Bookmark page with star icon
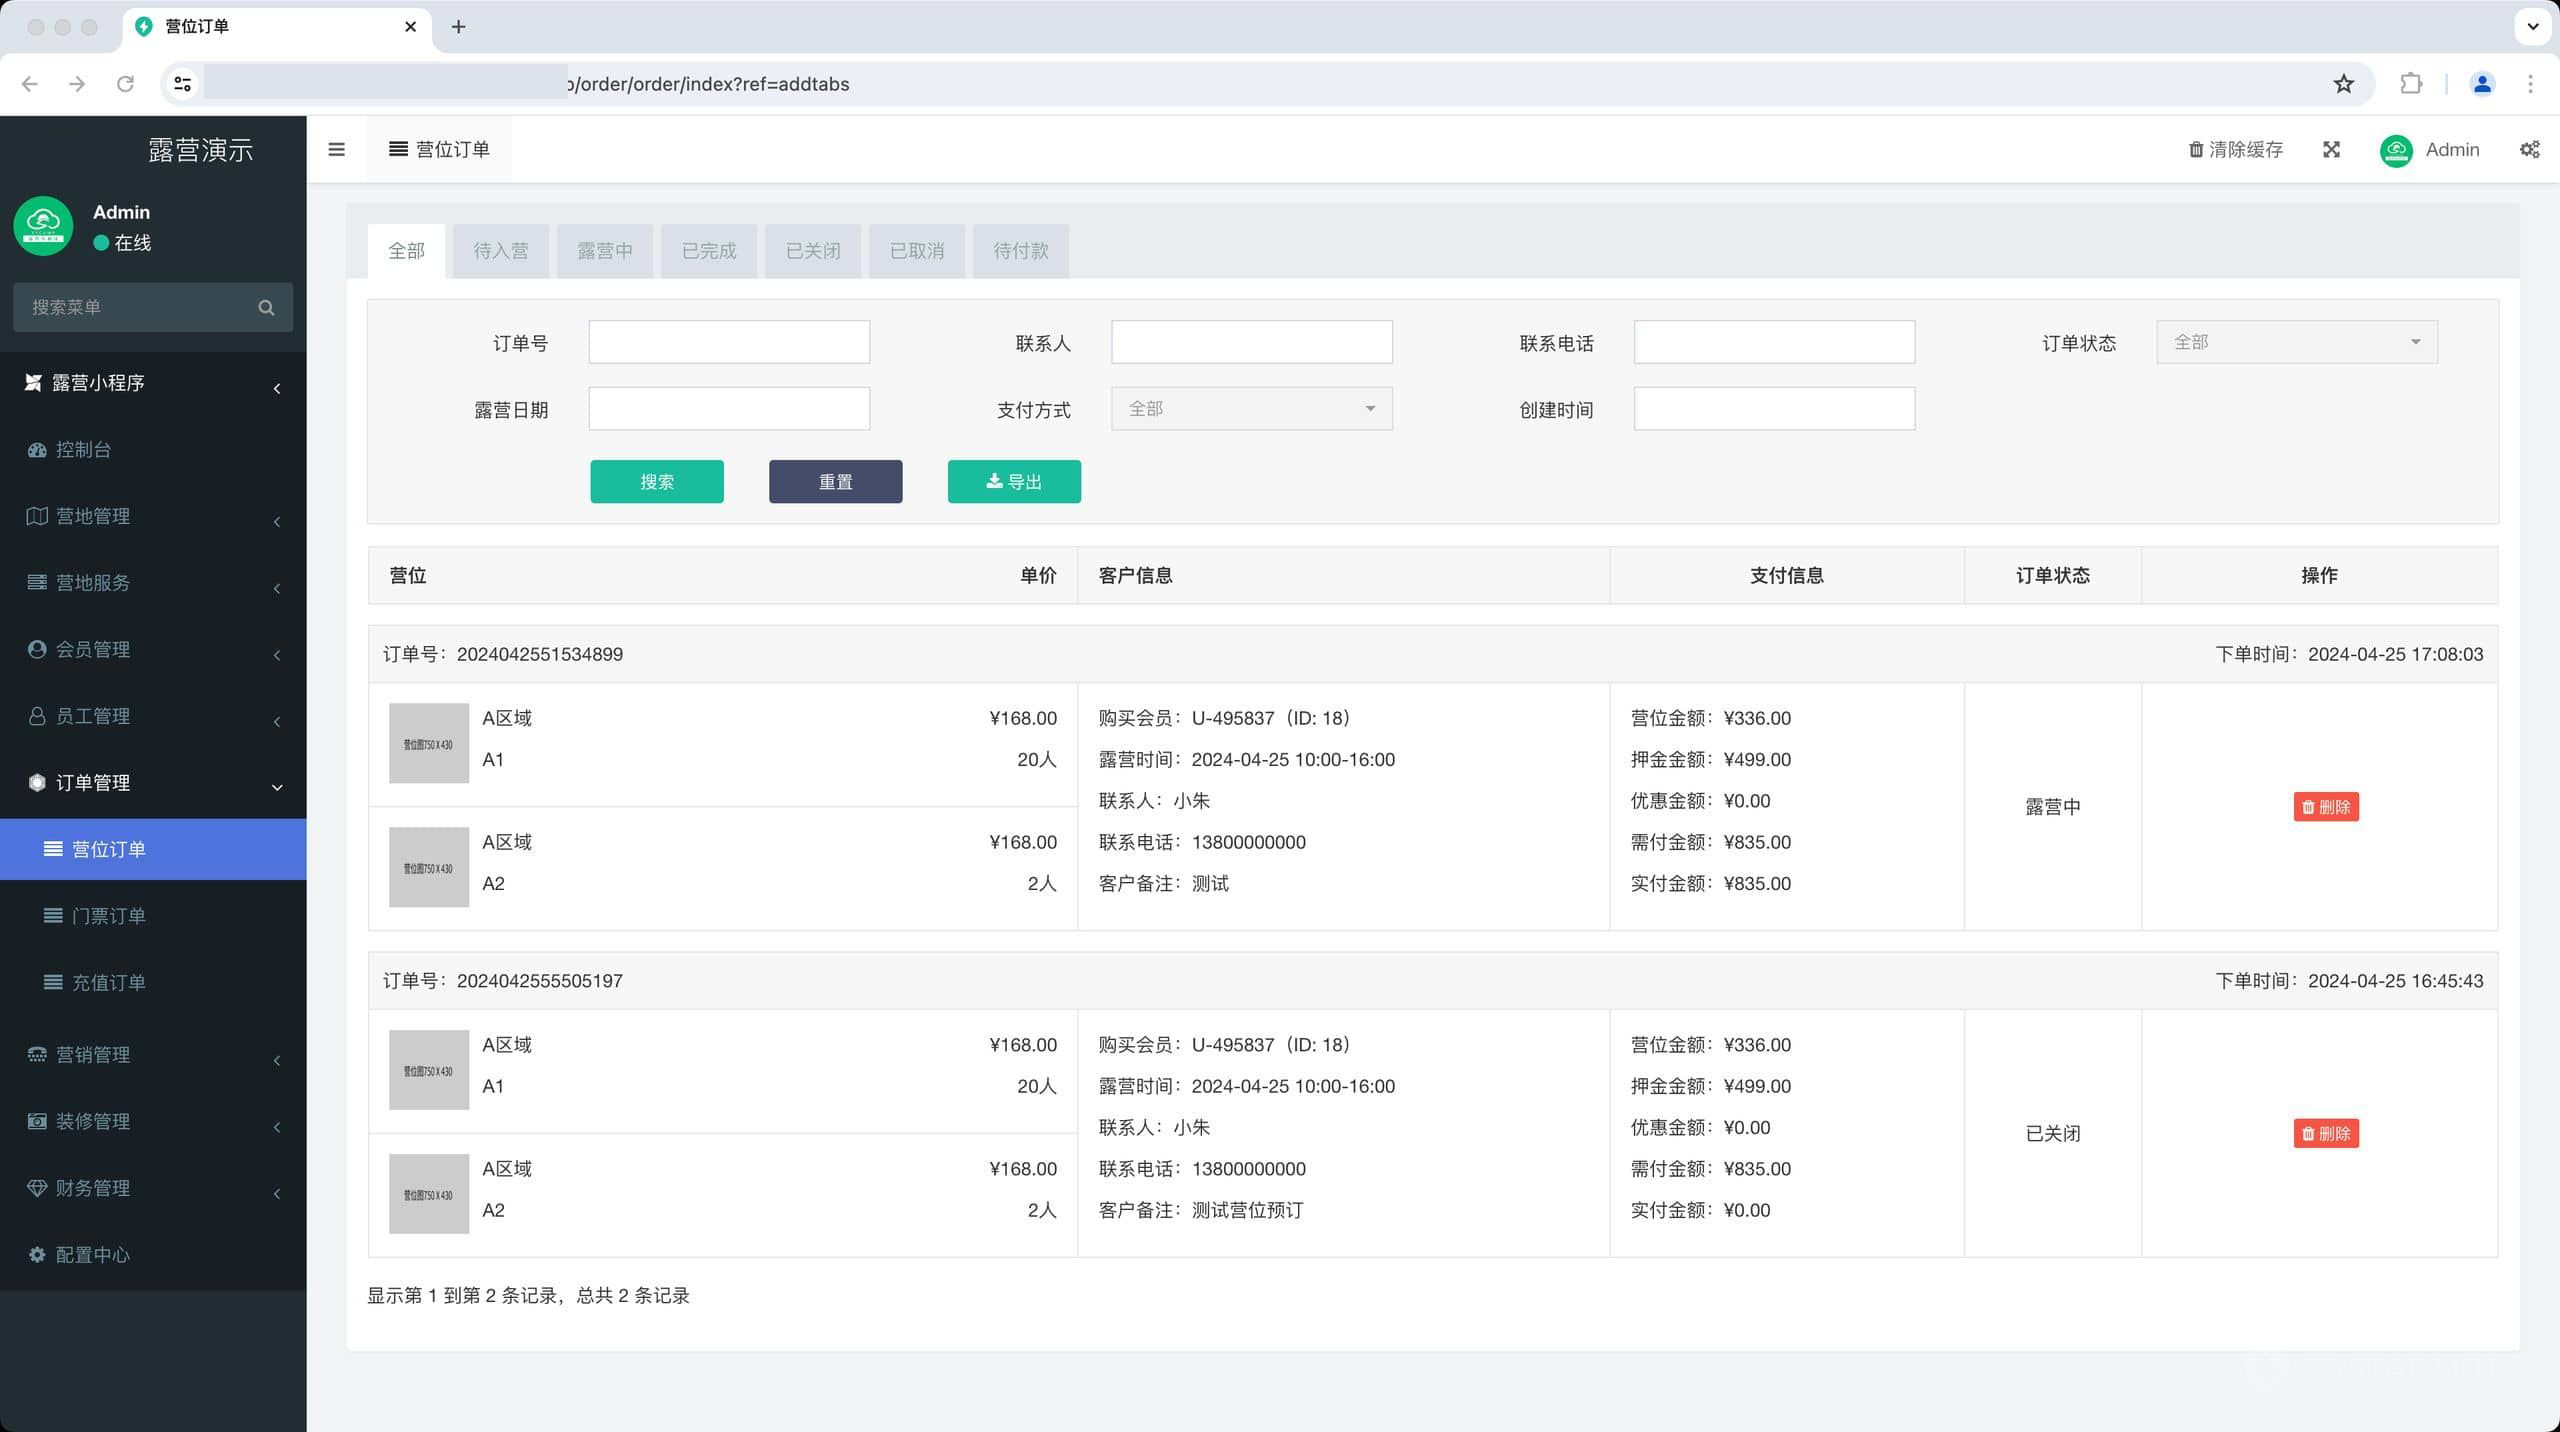Viewport: 2560px width, 1432px height. tap(2343, 84)
